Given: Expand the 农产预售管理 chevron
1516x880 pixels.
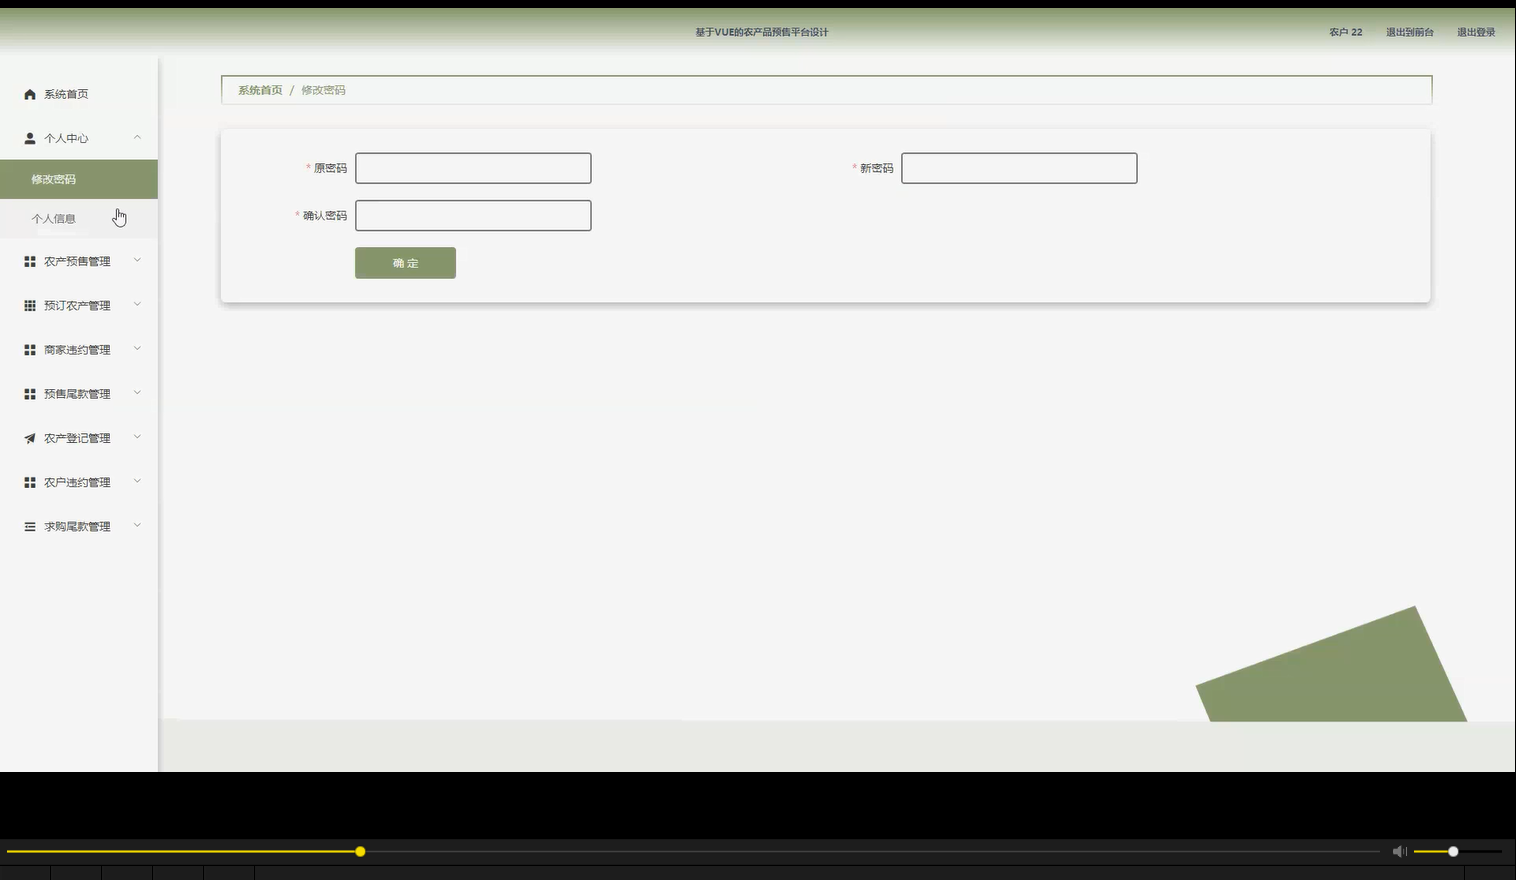Looking at the screenshot, I should tap(137, 261).
